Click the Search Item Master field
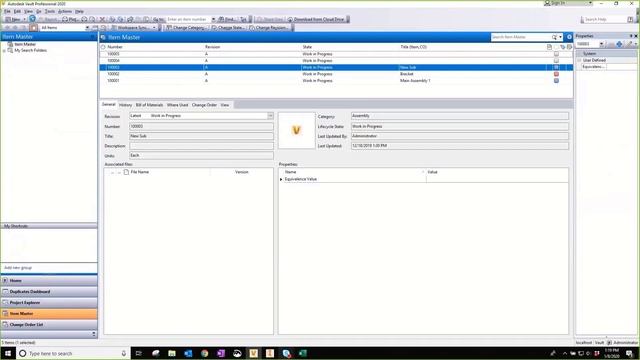The width and height of the screenshot is (640, 360). point(520,37)
